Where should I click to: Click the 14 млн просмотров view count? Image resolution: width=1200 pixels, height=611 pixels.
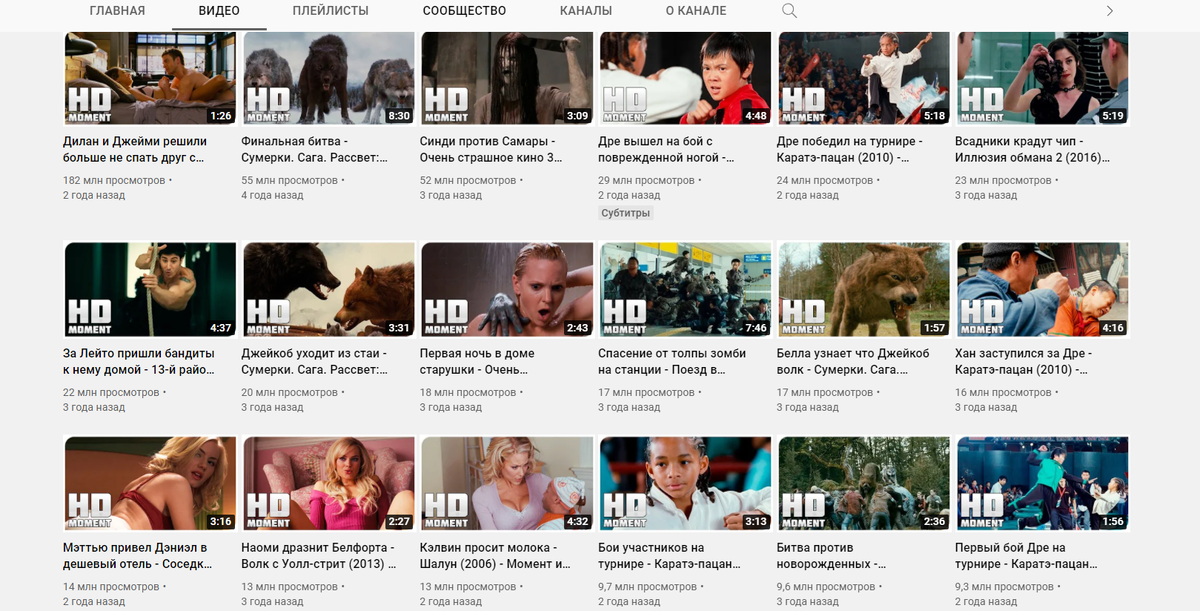(111, 586)
